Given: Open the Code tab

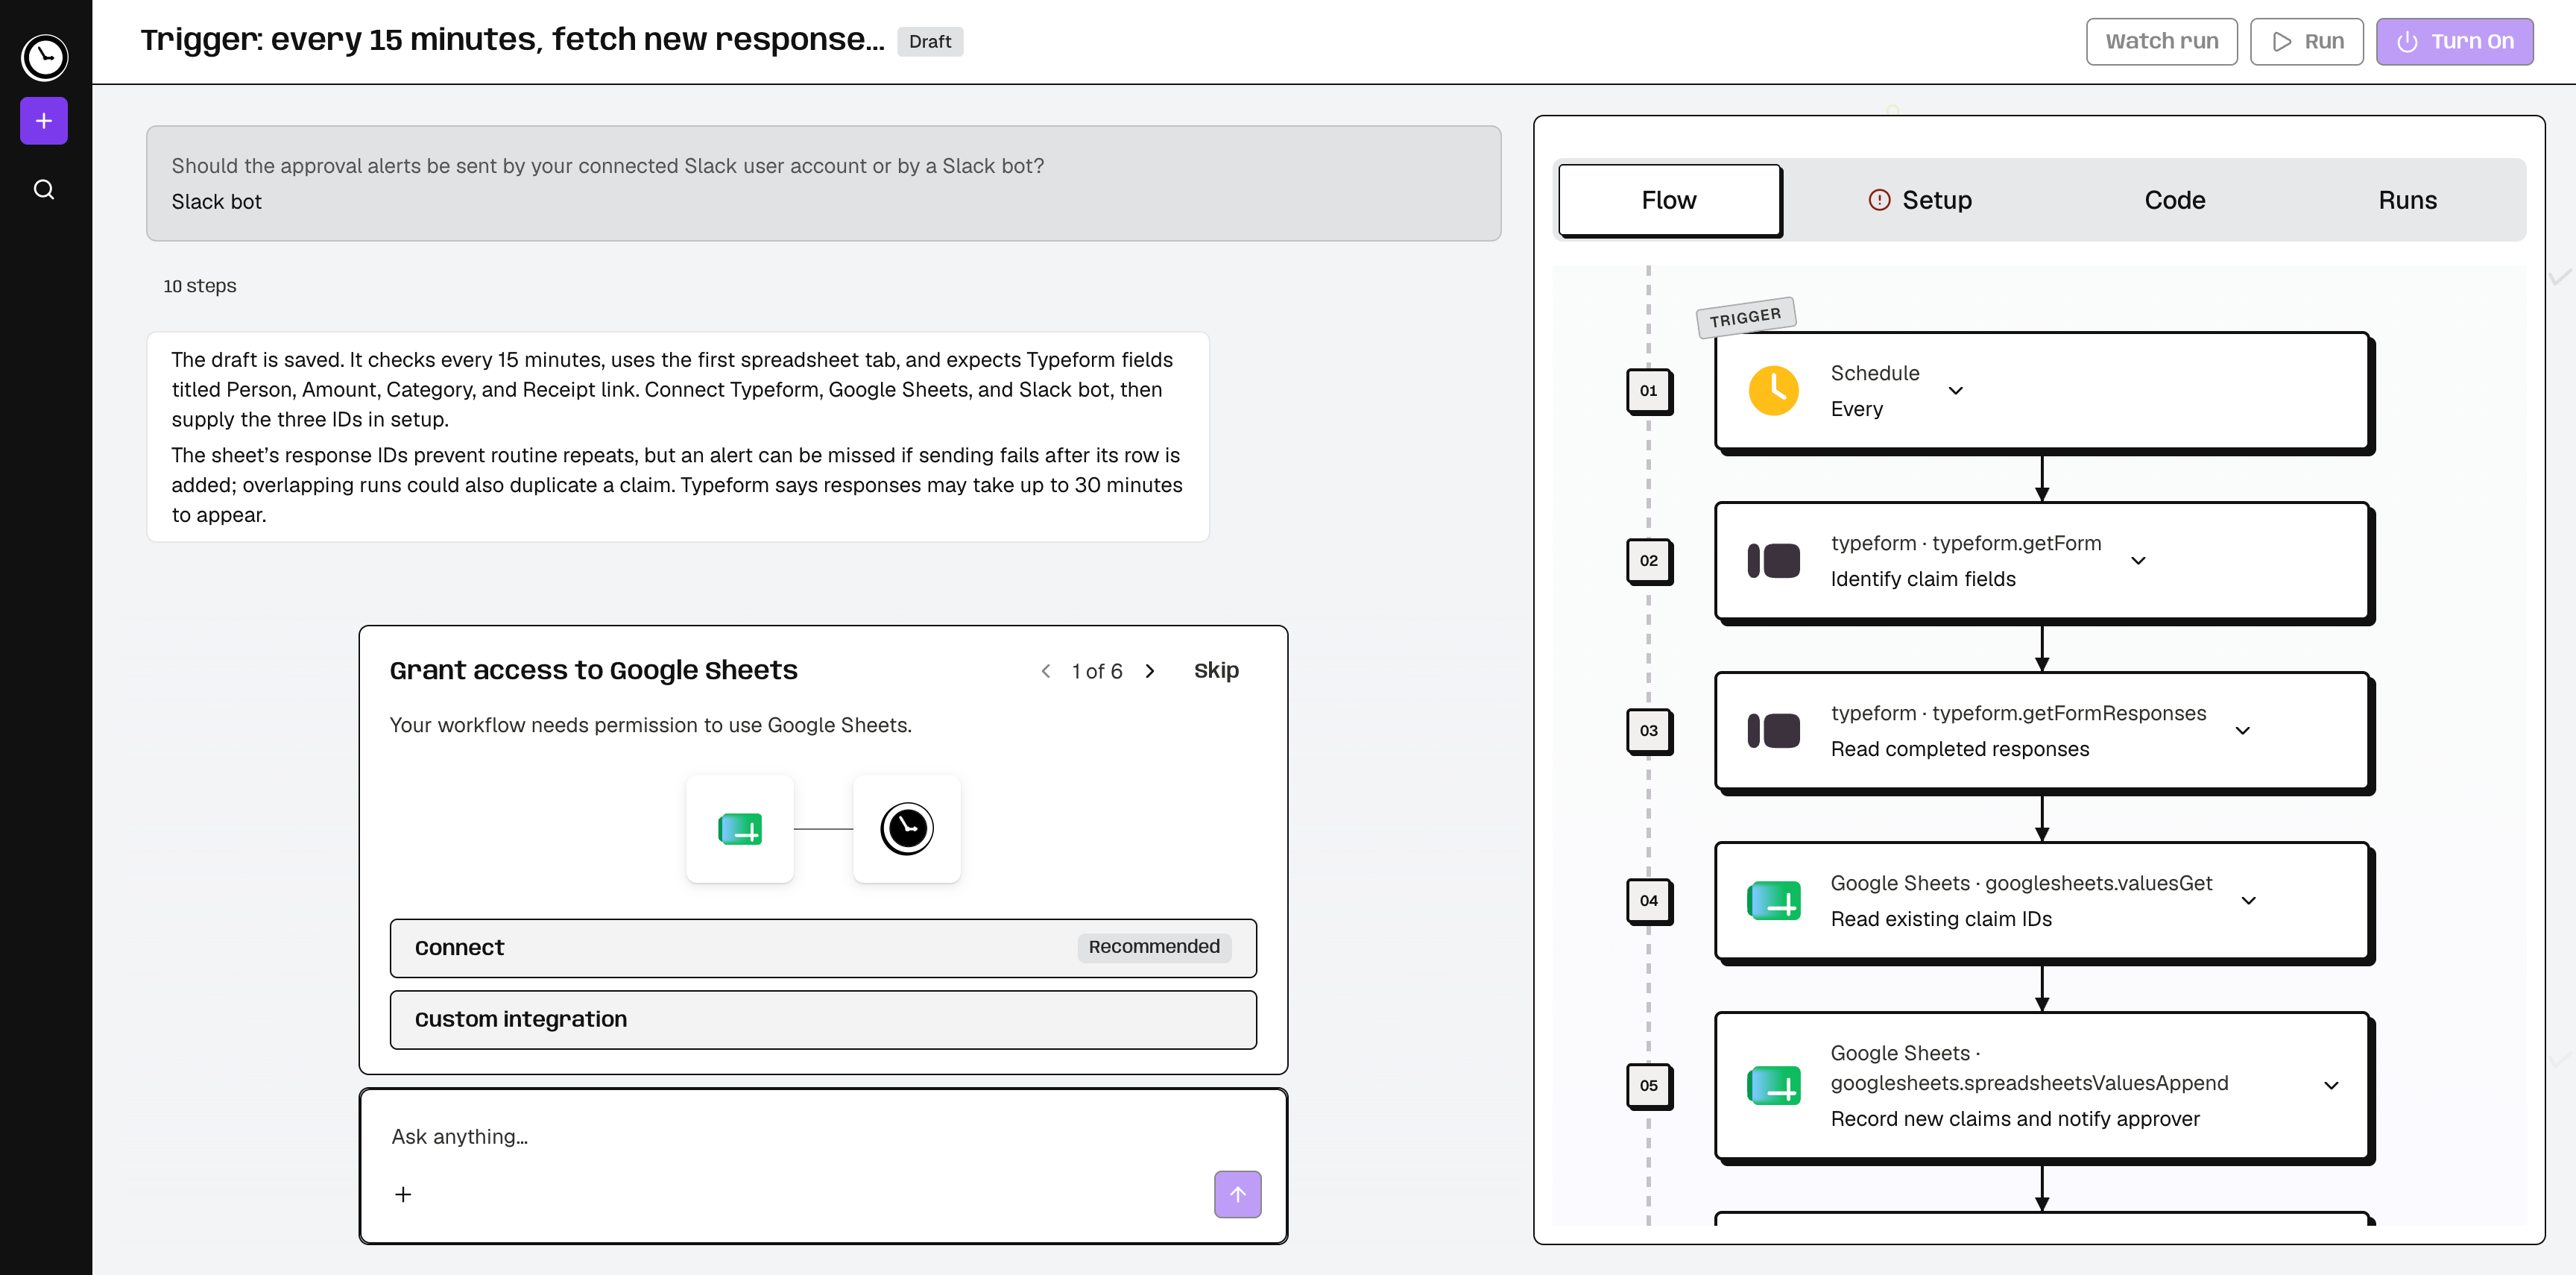Looking at the screenshot, I should coord(2175,200).
